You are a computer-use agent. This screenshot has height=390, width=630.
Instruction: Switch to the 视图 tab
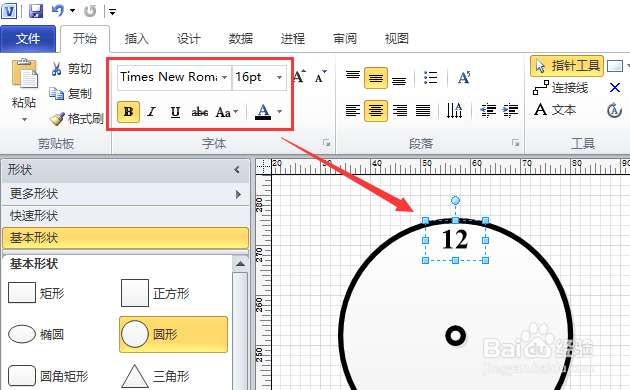pos(397,39)
